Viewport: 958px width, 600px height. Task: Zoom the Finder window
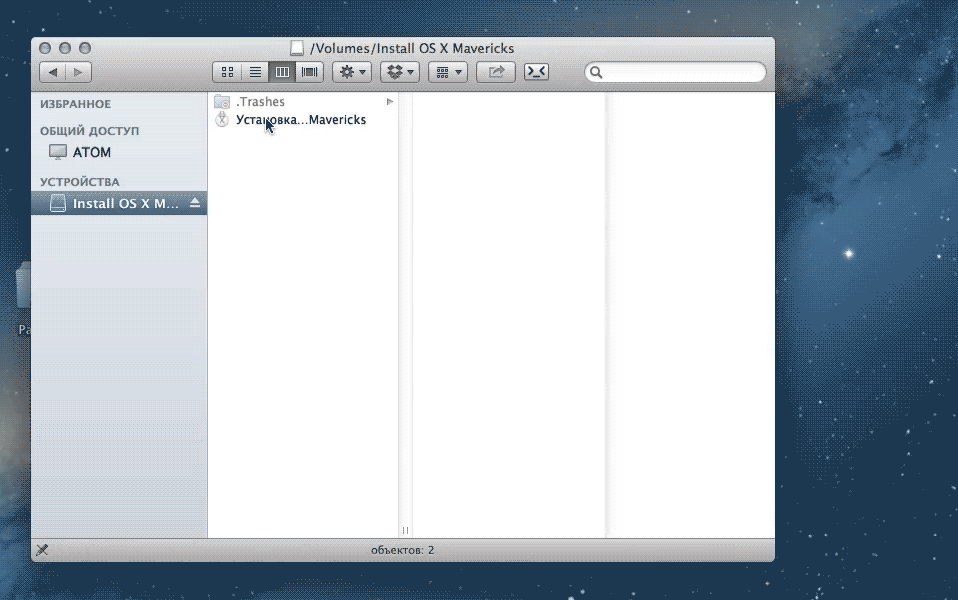pos(85,48)
